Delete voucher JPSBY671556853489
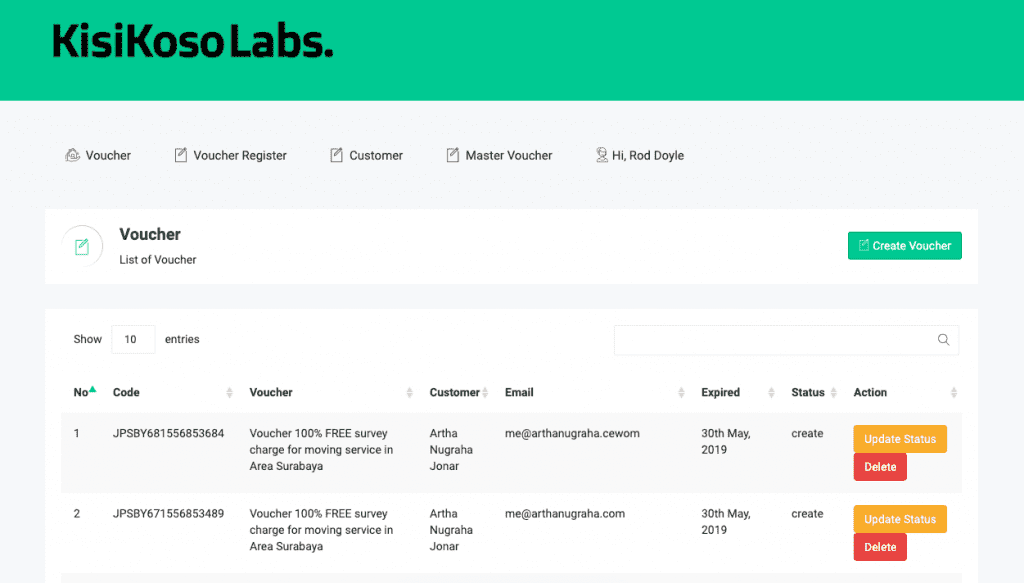1024x583 pixels. [880, 547]
